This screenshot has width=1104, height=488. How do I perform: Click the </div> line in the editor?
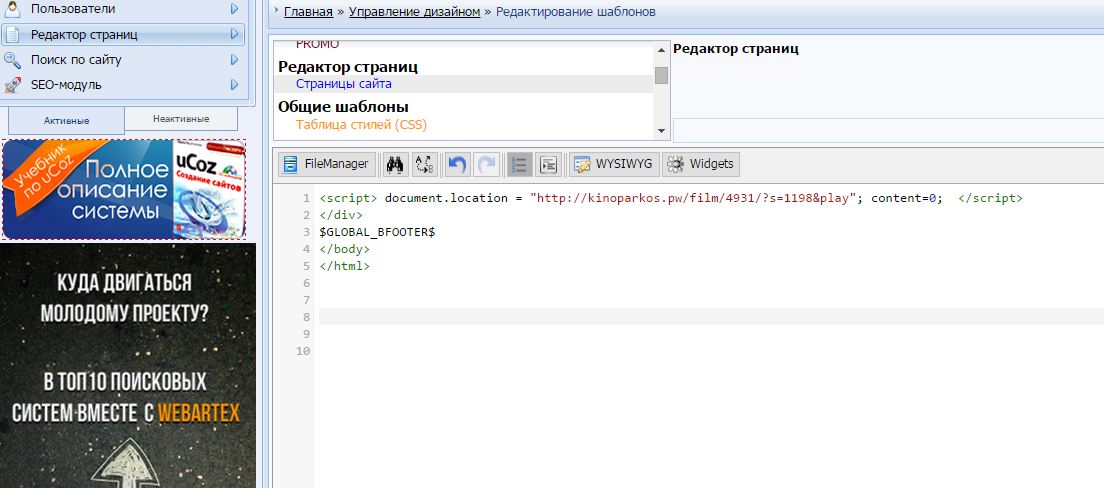tap(341, 215)
